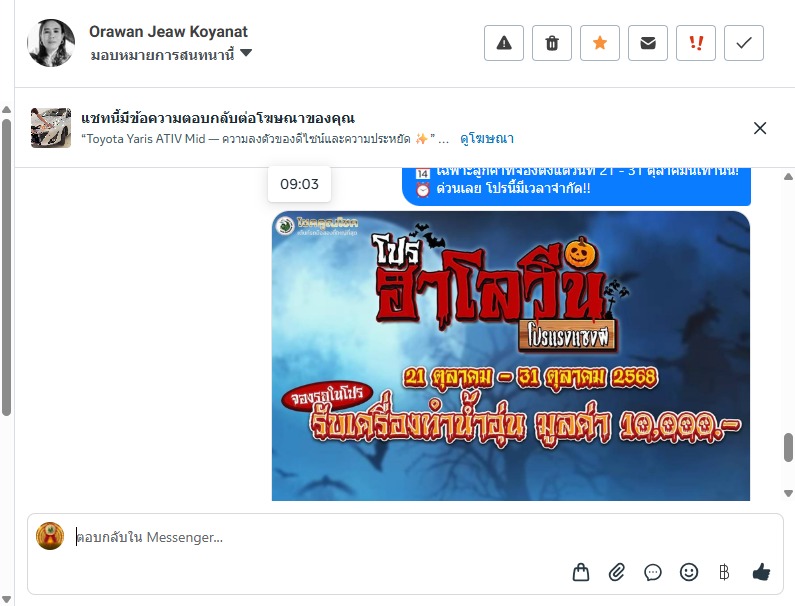
Task: Attach a file using the paperclip
Action: coord(617,572)
